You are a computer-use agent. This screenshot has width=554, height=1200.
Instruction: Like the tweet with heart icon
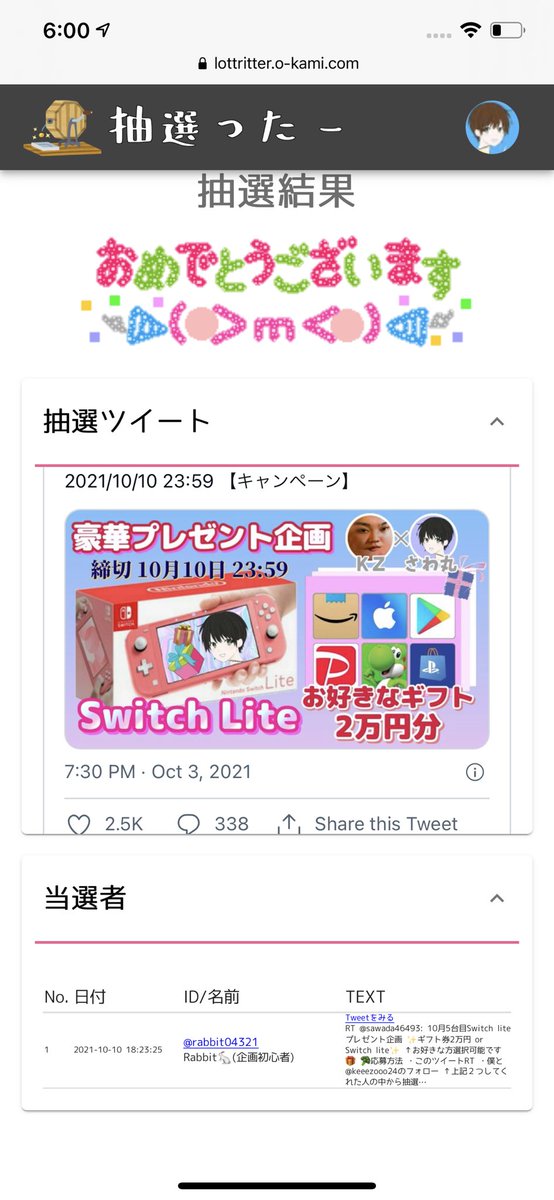[79, 824]
